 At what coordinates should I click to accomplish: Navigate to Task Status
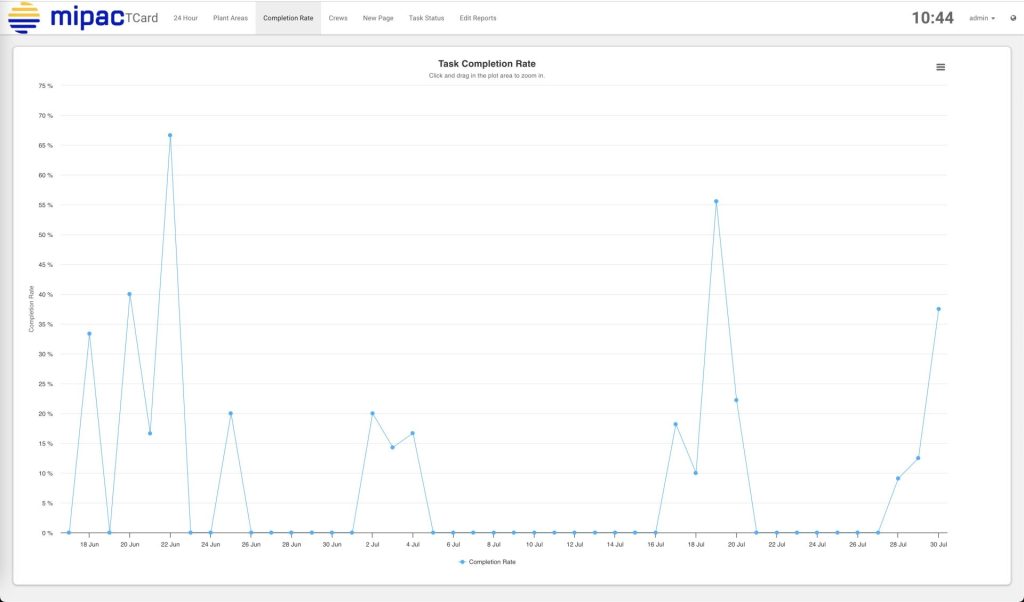(426, 18)
